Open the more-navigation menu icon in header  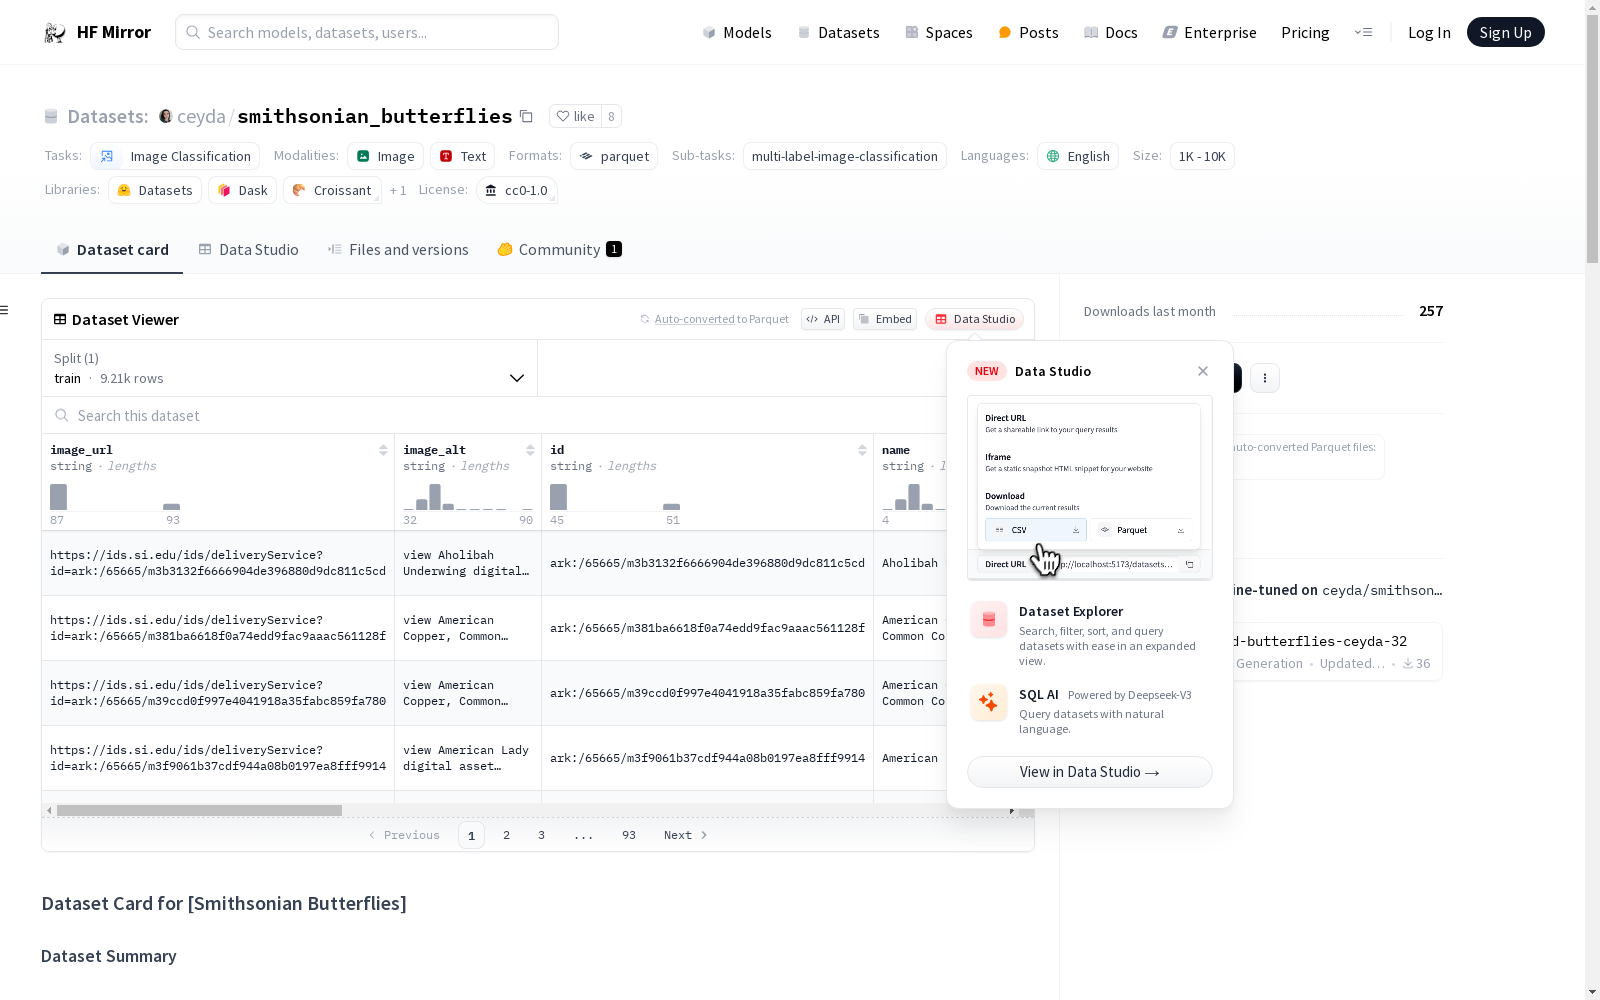click(x=1363, y=32)
